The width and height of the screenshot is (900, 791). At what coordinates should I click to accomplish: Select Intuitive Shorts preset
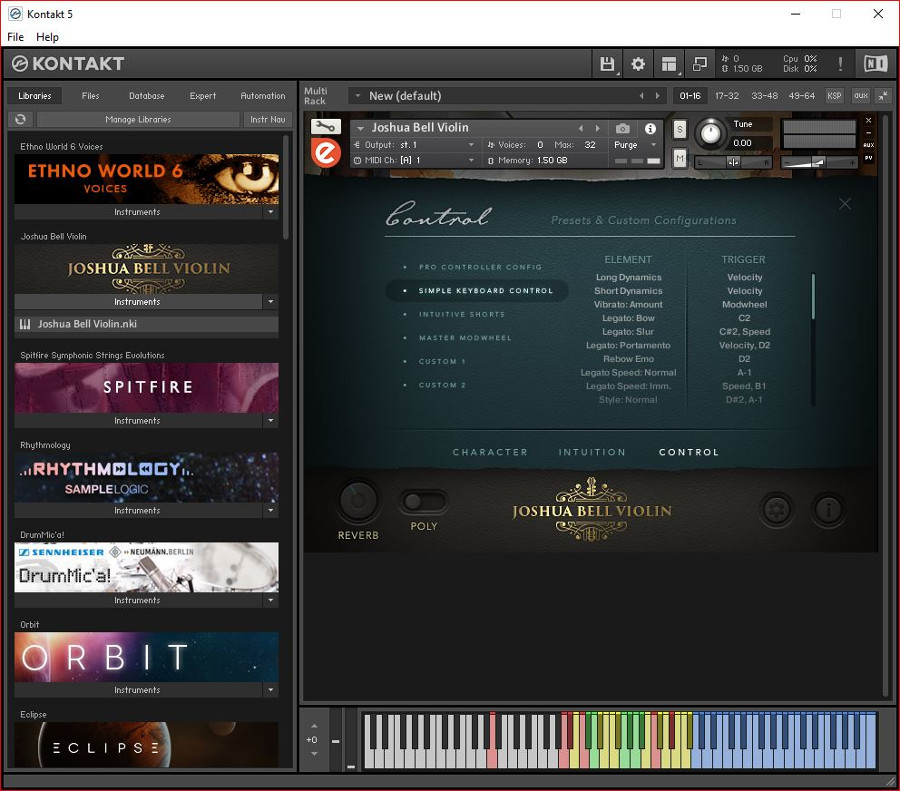tap(461, 314)
